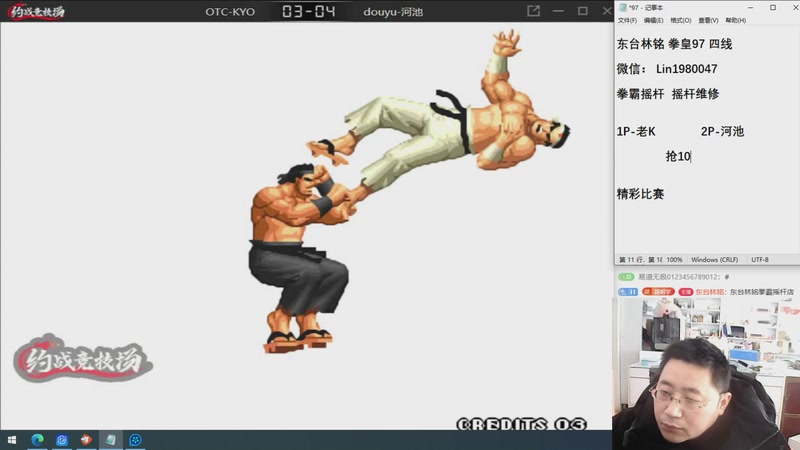Image resolution: width=800 pixels, height=450 pixels.
Task: Click Windows (CRLF) in status bar
Action: [714, 260]
